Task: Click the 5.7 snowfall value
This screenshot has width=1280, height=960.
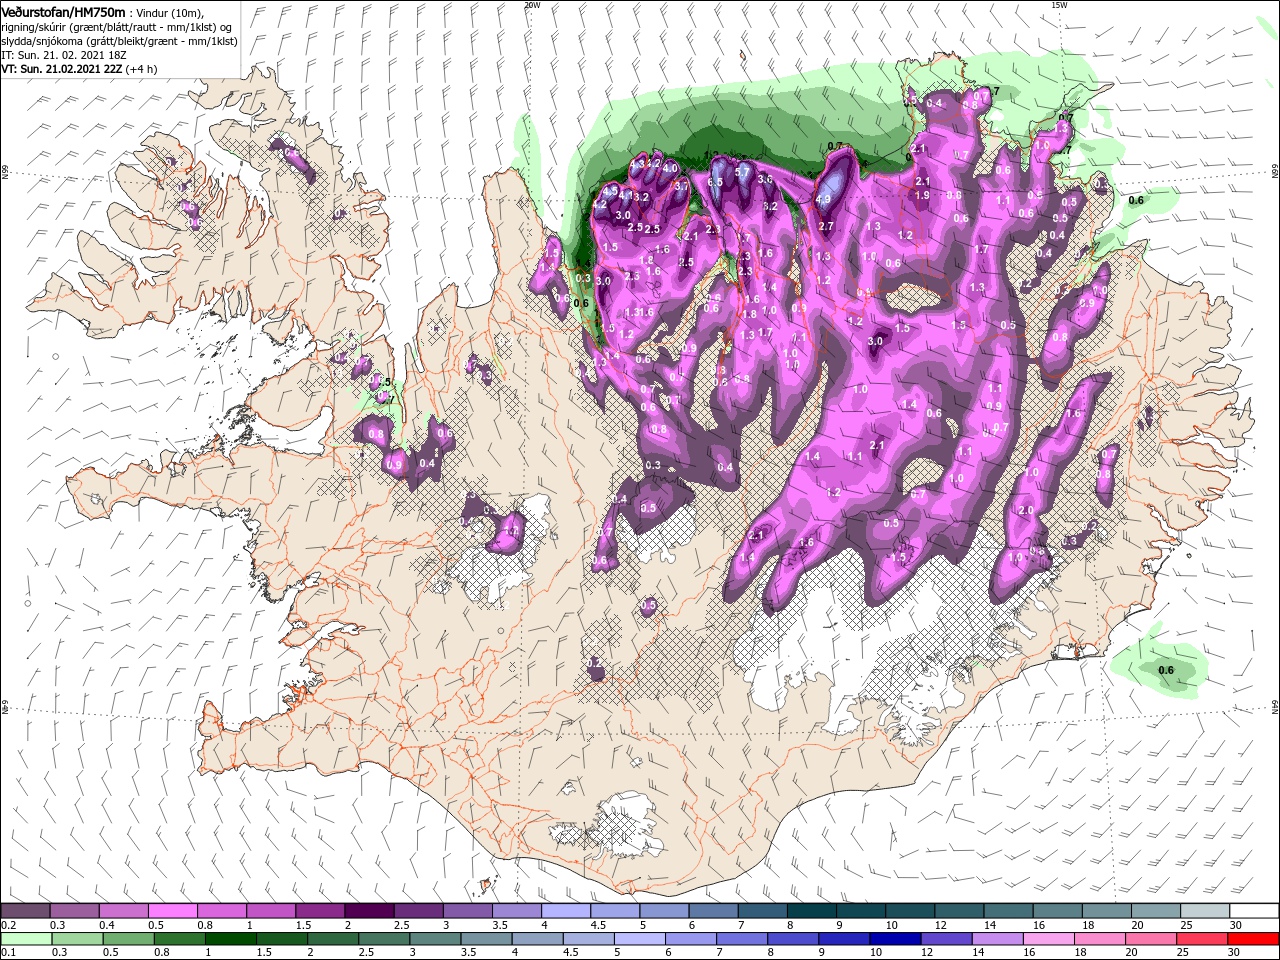Action: (x=742, y=173)
